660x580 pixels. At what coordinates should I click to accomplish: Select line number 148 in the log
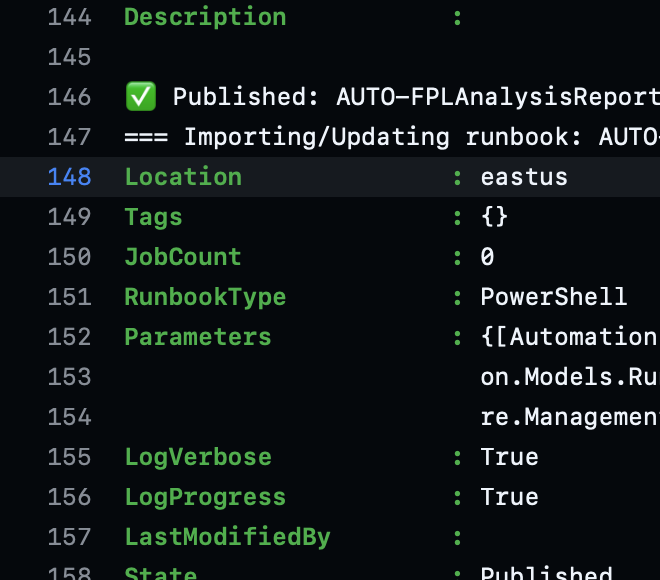[x=69, y=177]
